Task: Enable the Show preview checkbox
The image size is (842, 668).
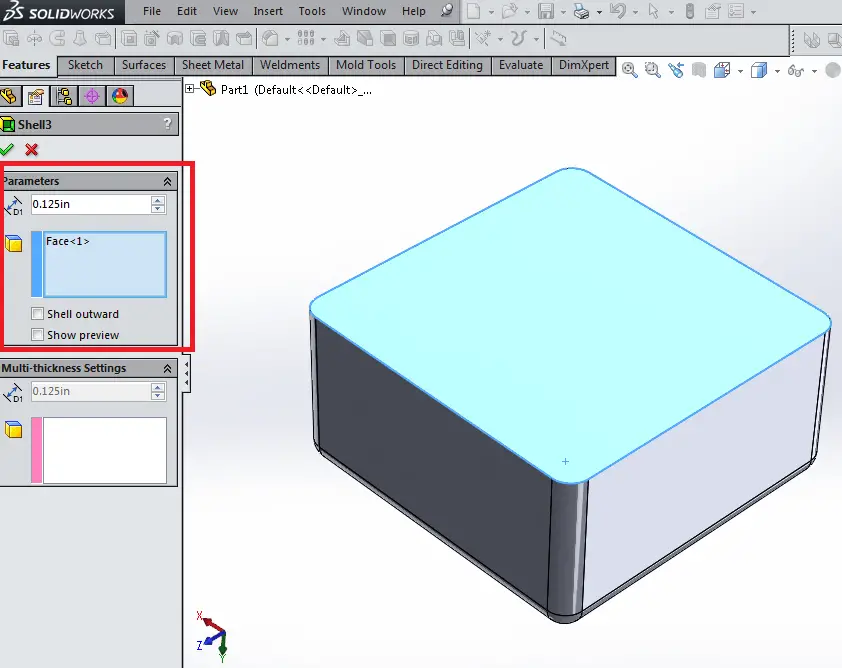Action: (38, 335)
